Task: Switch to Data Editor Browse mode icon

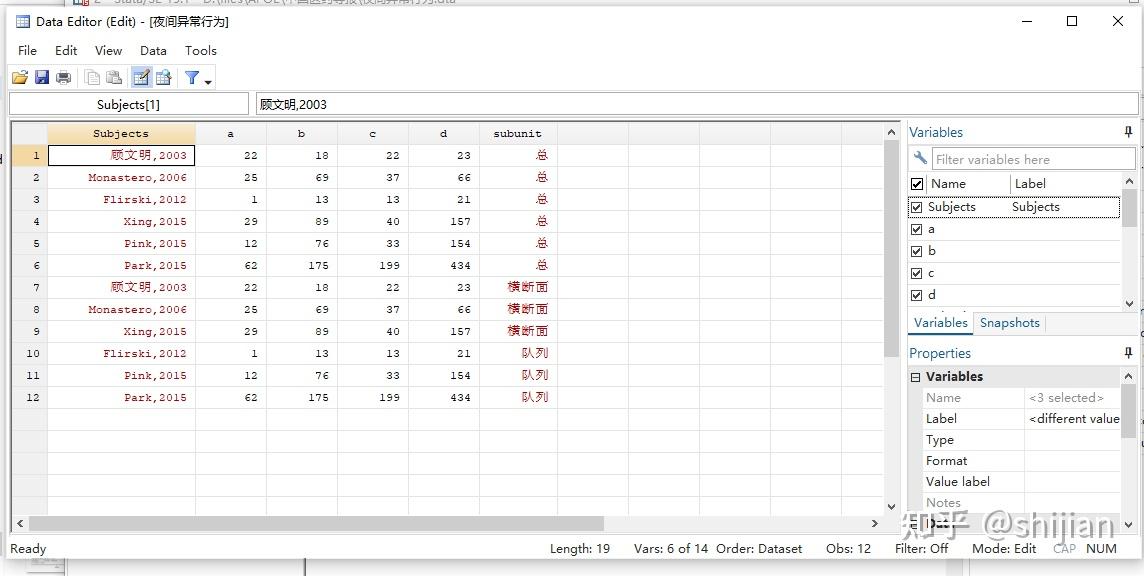Action: [163, 77]
